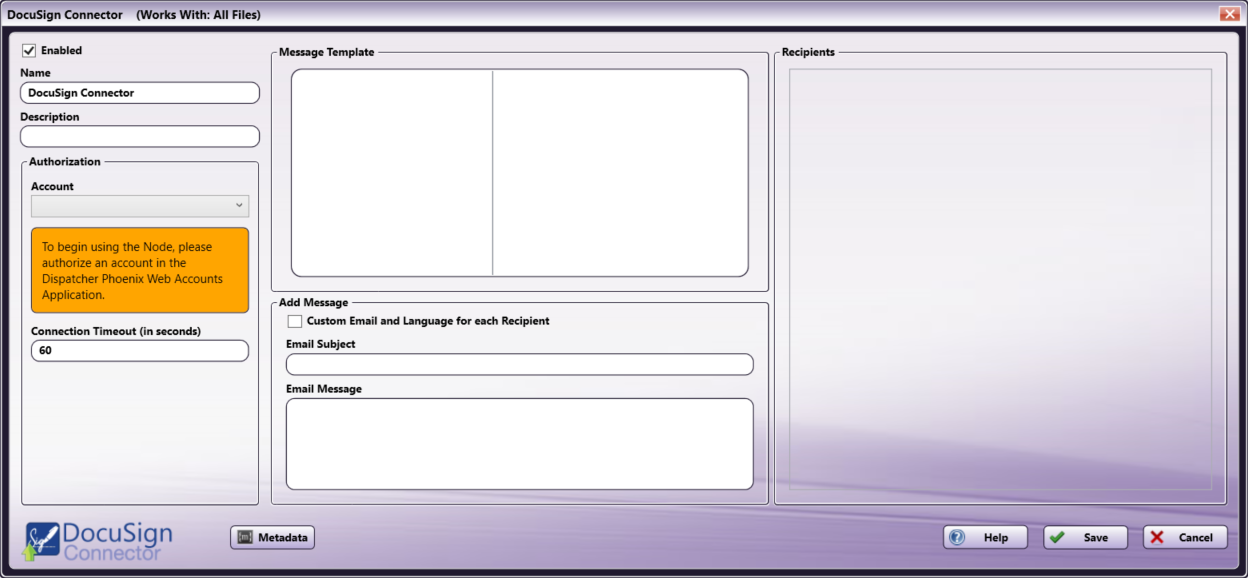Screen dimensions: 1248x578
Task: Edit the Name field containing DocuSign Connector
Action: coord(140,93)
